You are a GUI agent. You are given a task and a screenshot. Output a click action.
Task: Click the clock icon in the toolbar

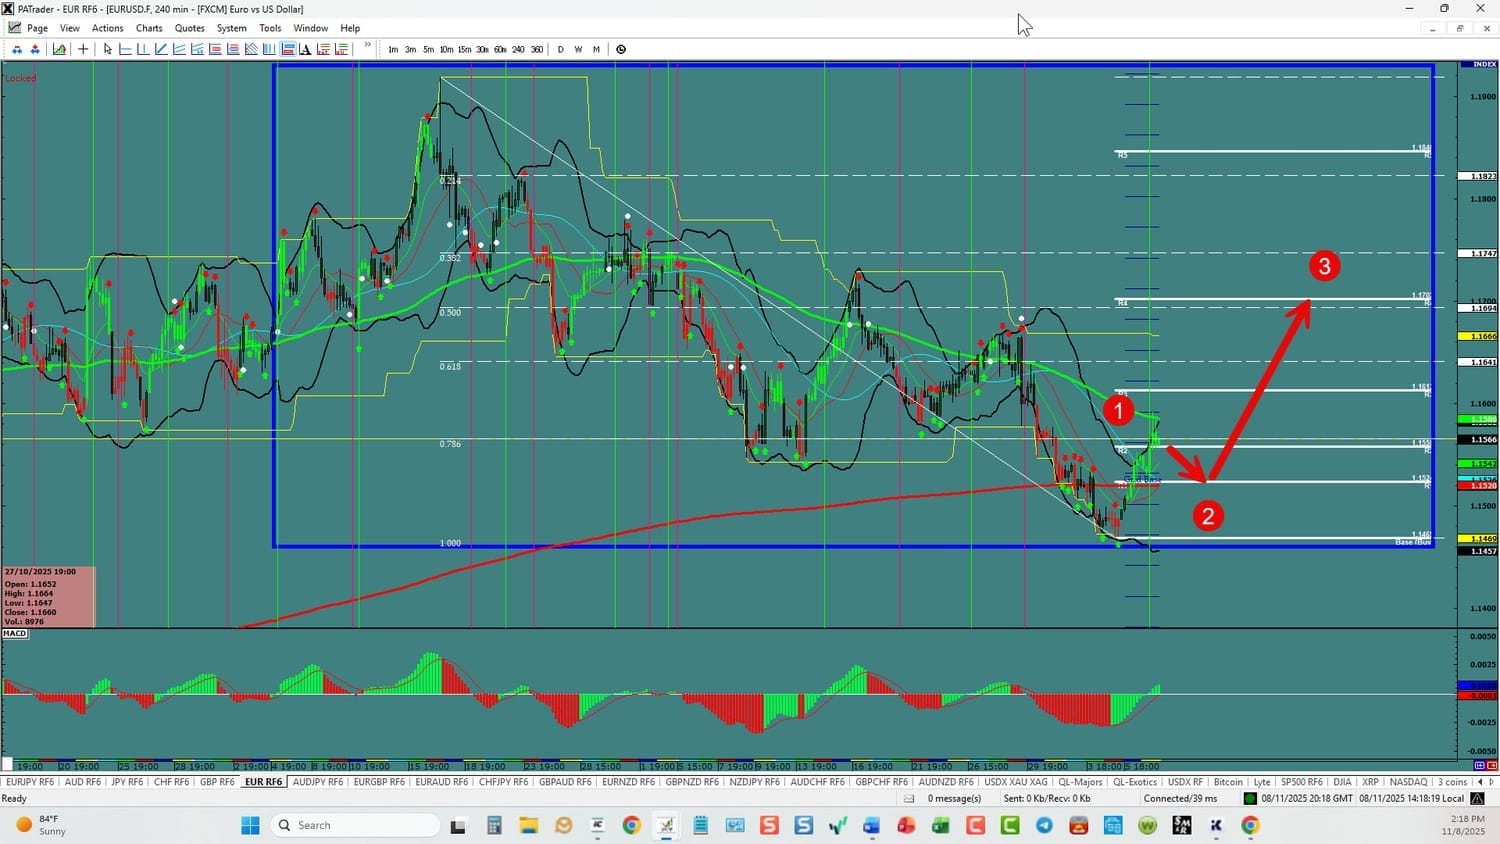621,49
